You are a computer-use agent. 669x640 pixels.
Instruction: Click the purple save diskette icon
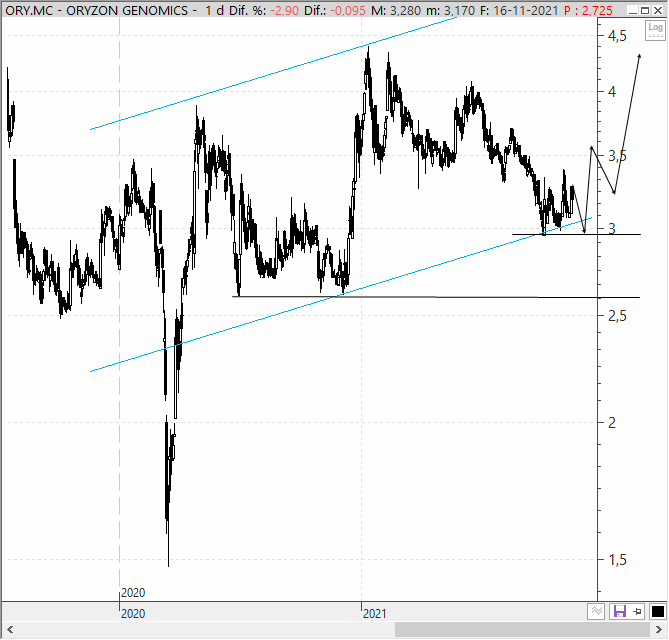(x=619, y=612)
